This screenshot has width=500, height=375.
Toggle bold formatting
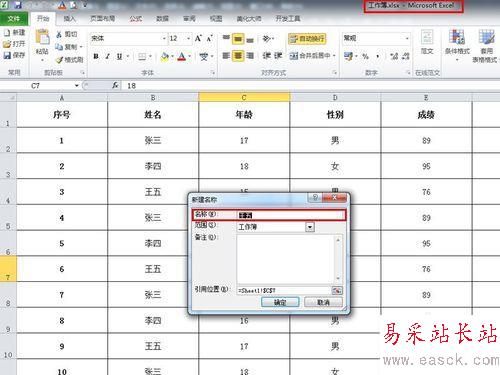[96, 56]
